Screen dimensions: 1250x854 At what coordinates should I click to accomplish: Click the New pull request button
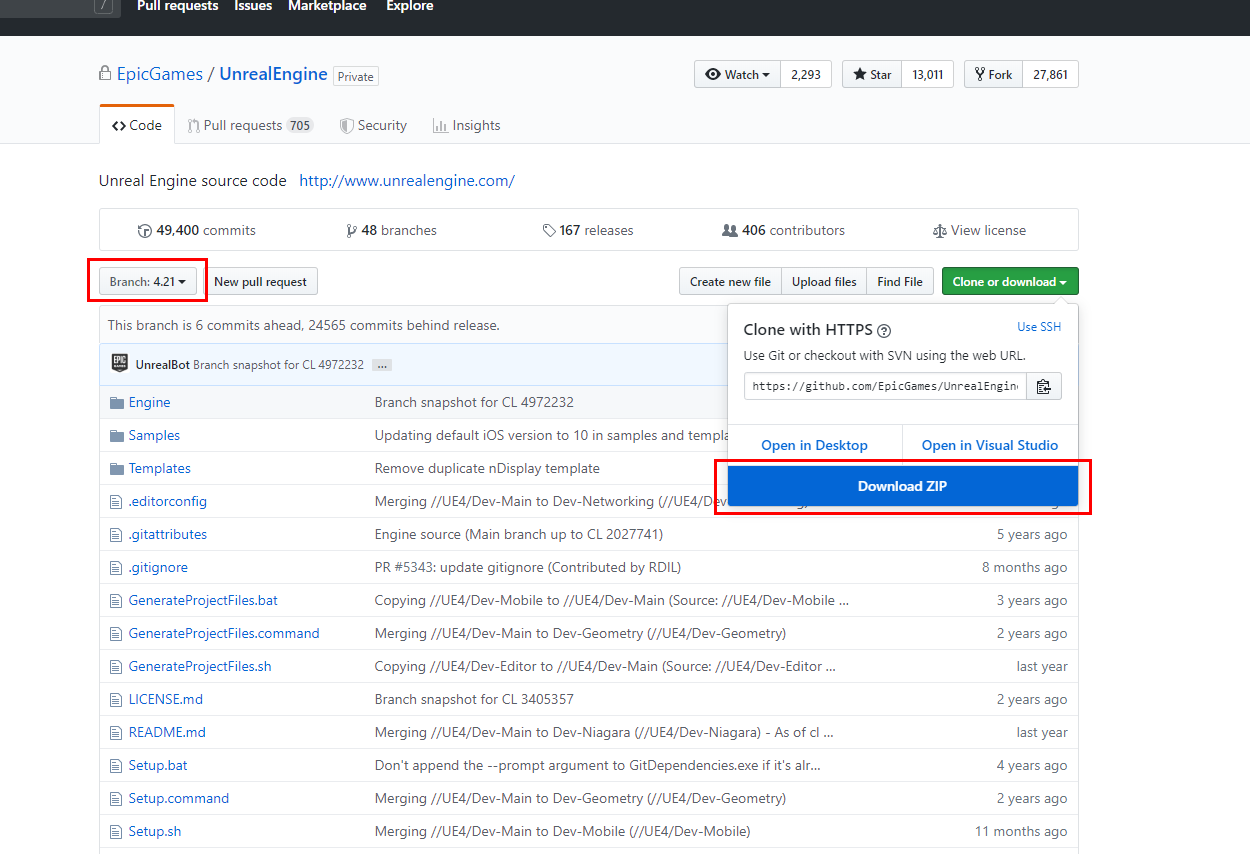coord(260,282)
